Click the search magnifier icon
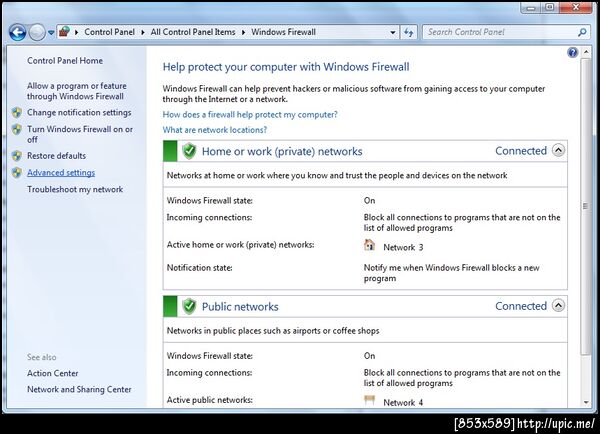The width and height of the screenshot is (600, 434). pyautogui.click(x=582, y=33)
